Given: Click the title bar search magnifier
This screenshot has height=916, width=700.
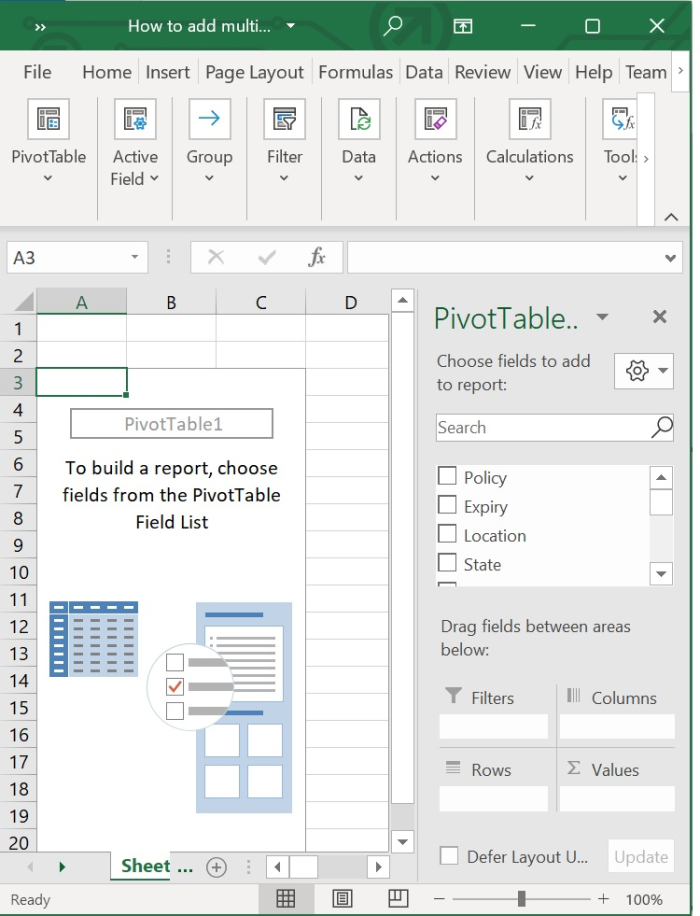Looking at the screenshot, I should (393, 26).
